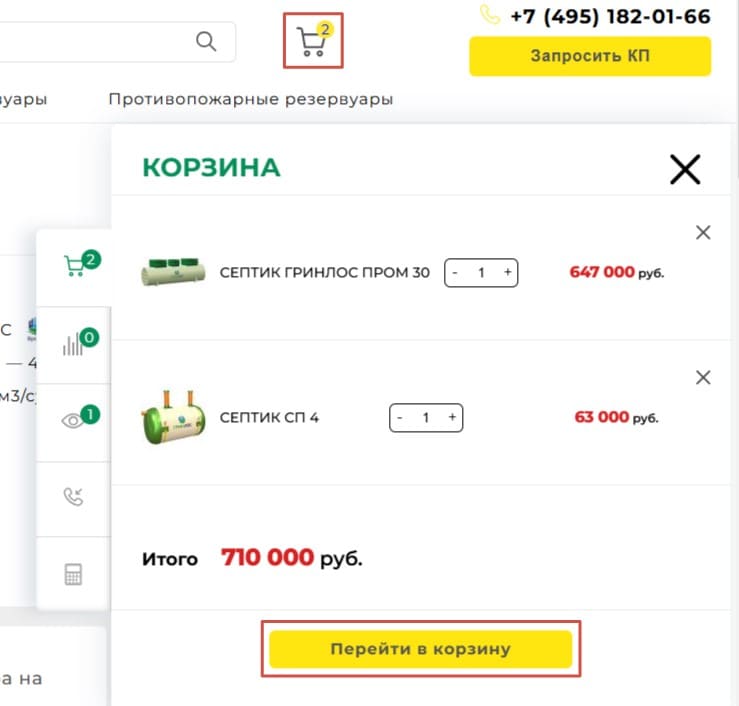Click the Перейти в корзину button
739x706 pixels.
[420, 649]
